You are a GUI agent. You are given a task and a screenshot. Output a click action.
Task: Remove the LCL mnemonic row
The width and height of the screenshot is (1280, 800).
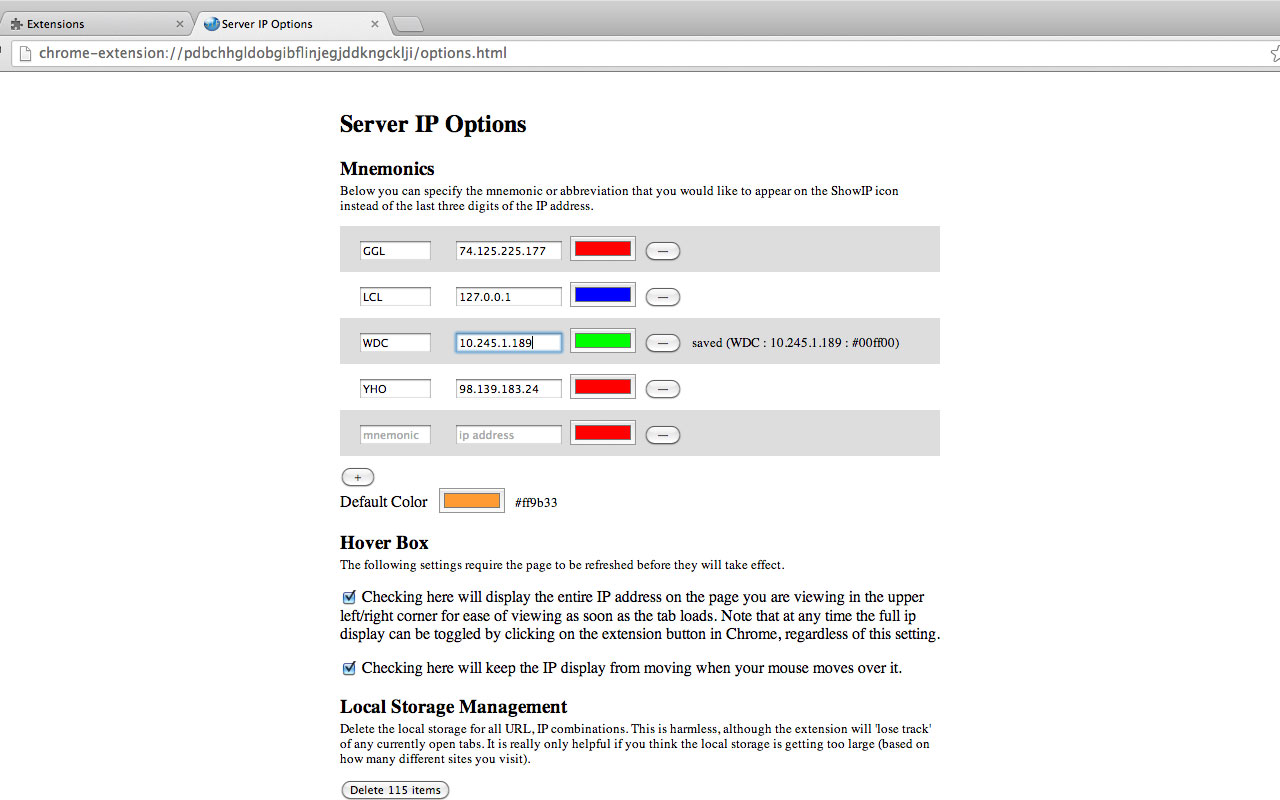(663, 297)
